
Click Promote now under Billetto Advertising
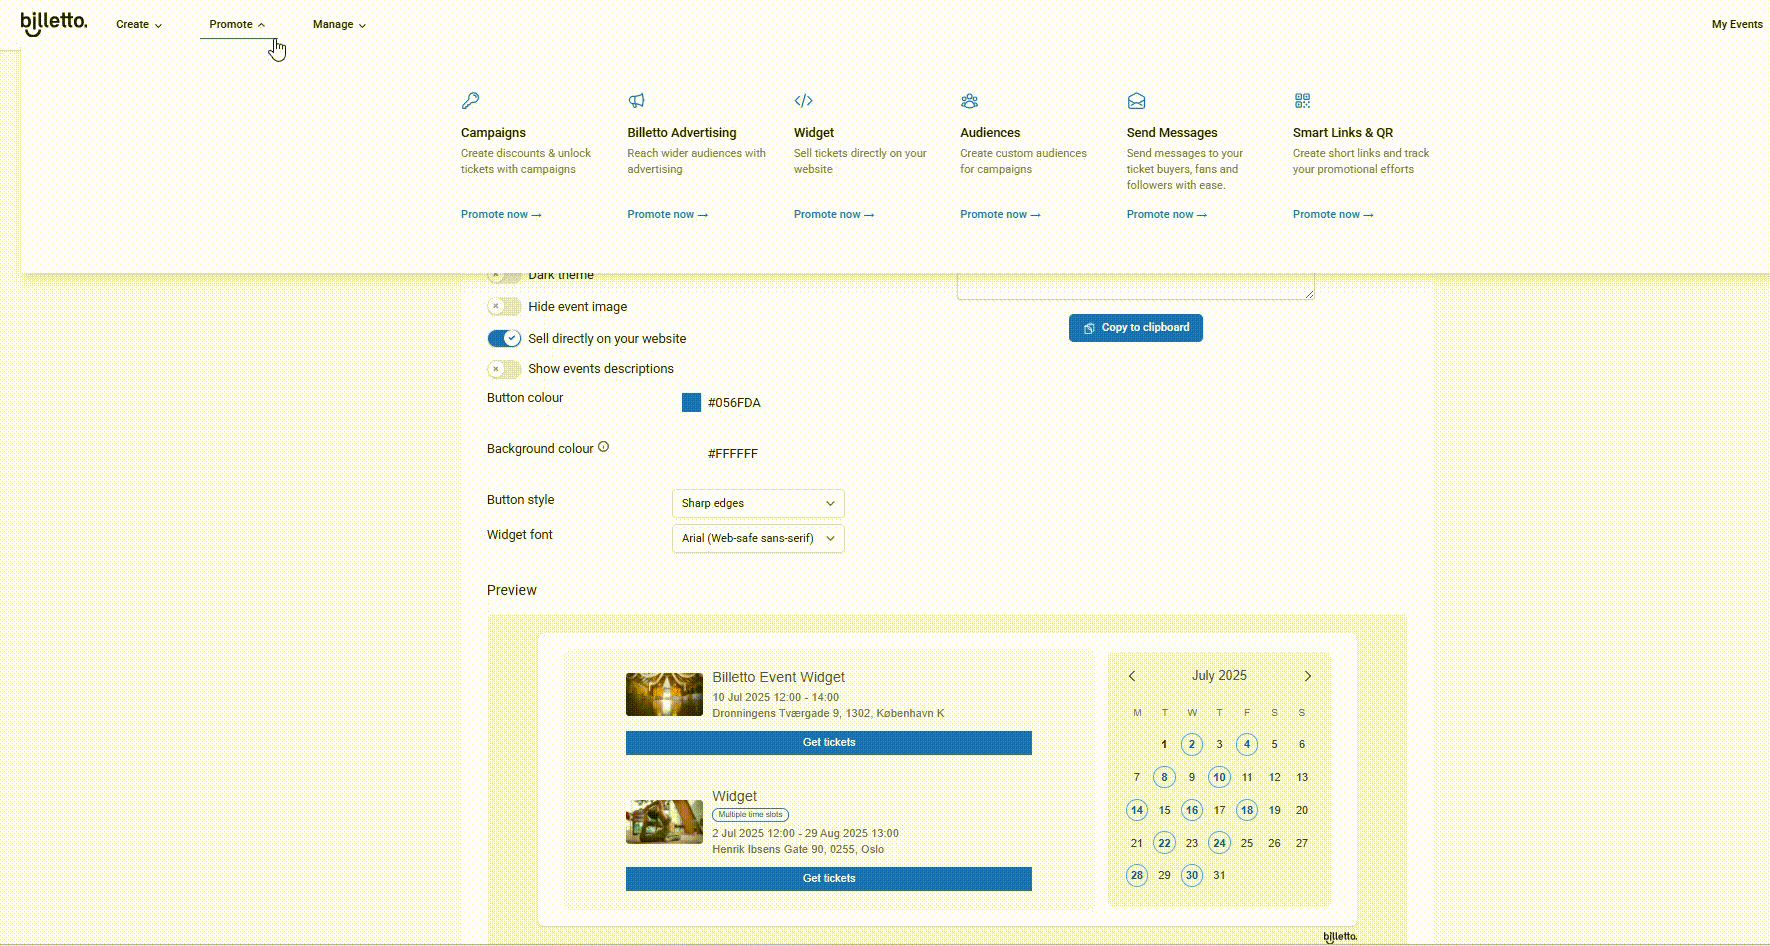[x=667, y=214]
